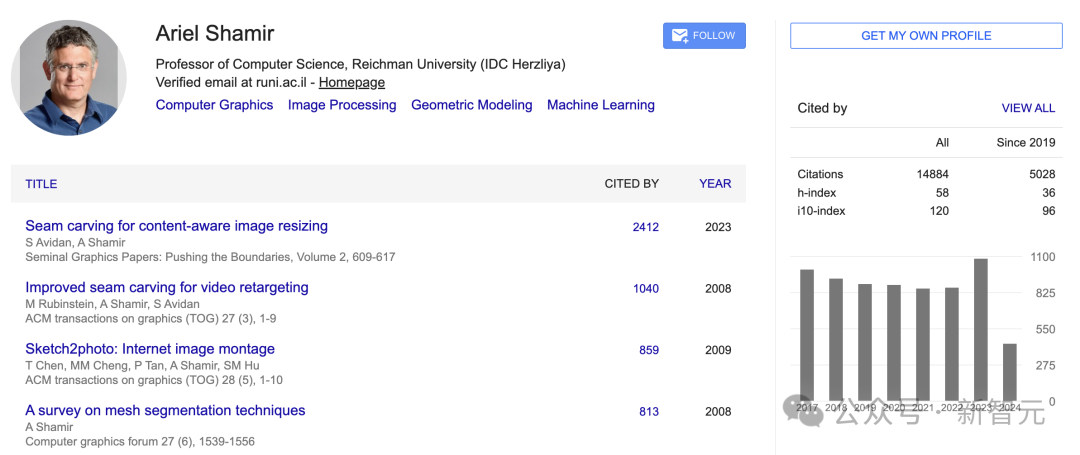Click the Get My Own Profile button

926,36
